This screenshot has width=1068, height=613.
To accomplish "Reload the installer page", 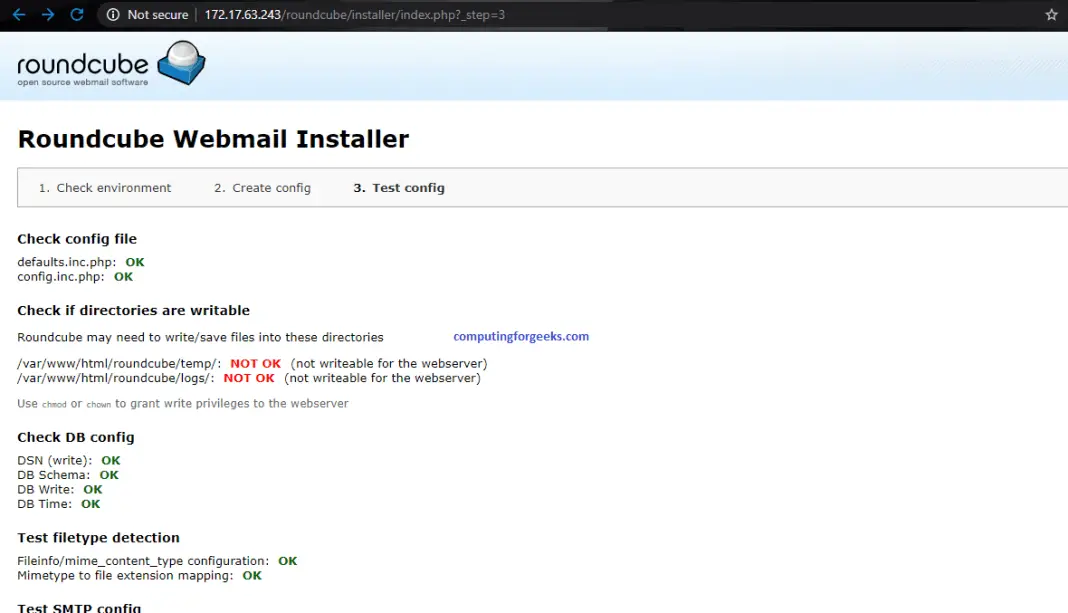I will click(78, 14).
